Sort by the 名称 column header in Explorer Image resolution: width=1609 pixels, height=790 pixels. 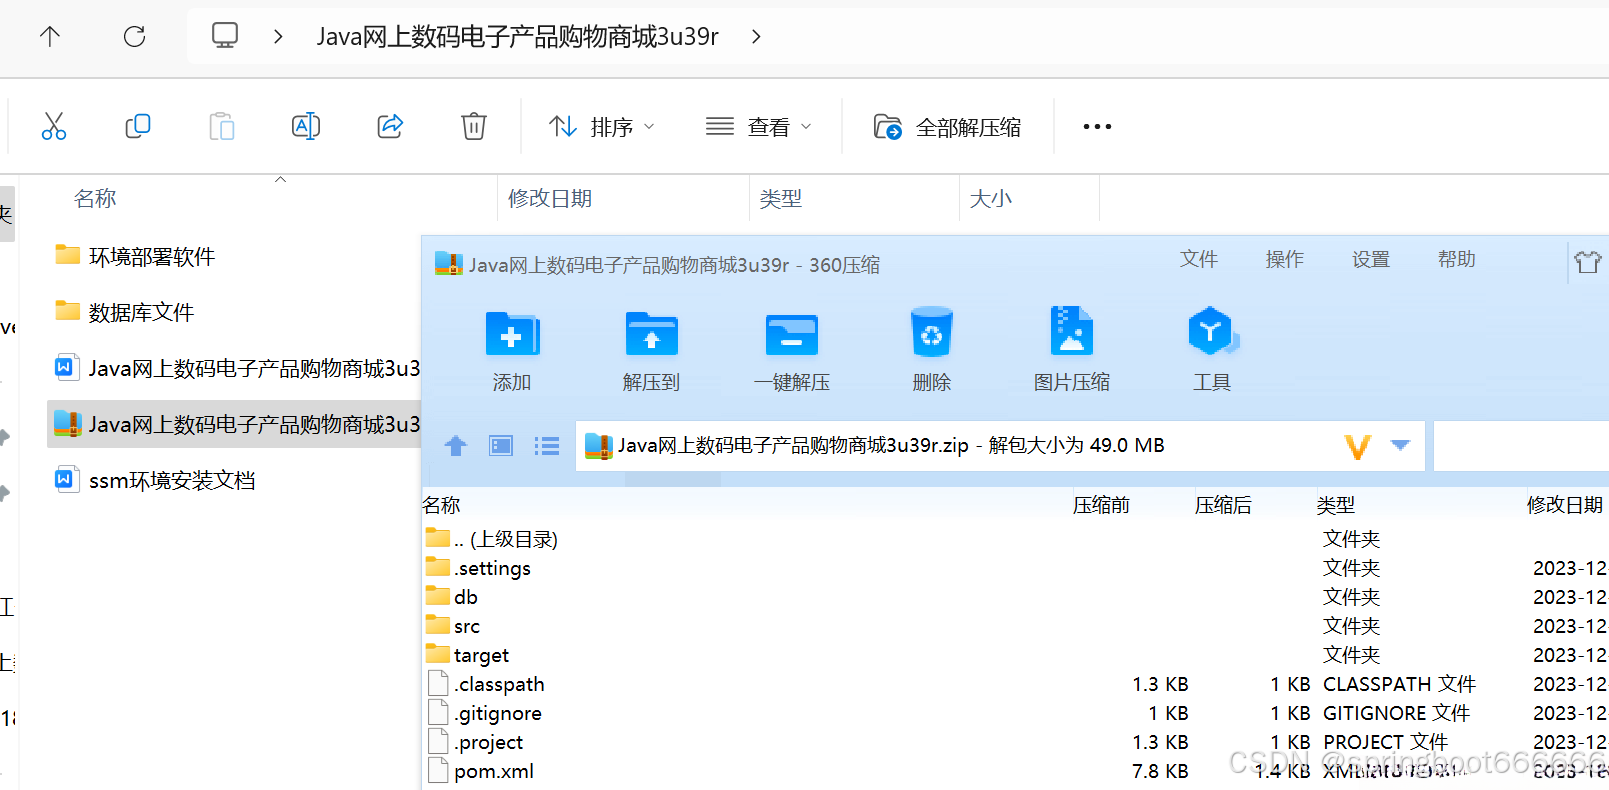(95, 198)
